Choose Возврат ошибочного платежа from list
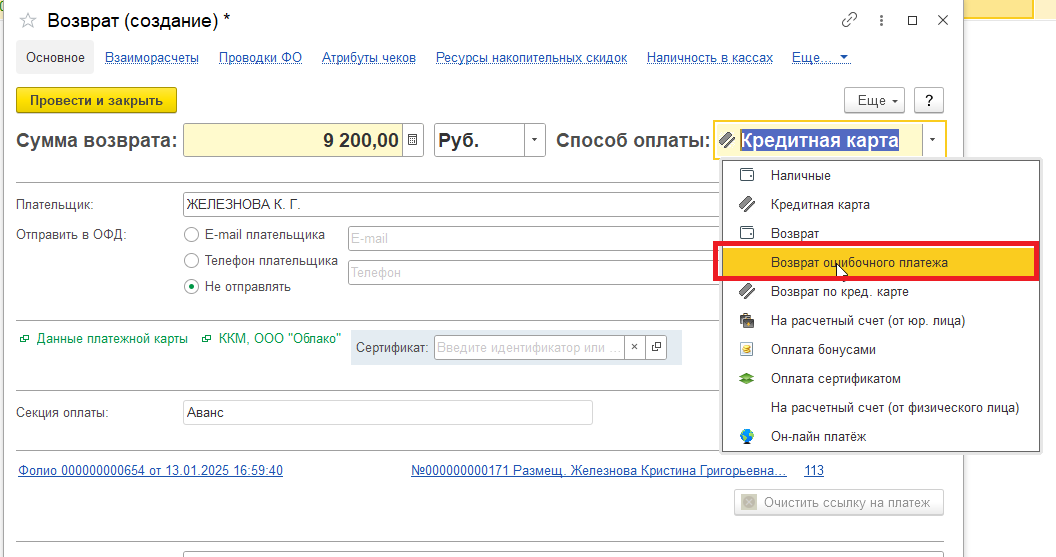Image resolution: width=1056 pixels, height=557 pixels. click(x=858, y=262)
